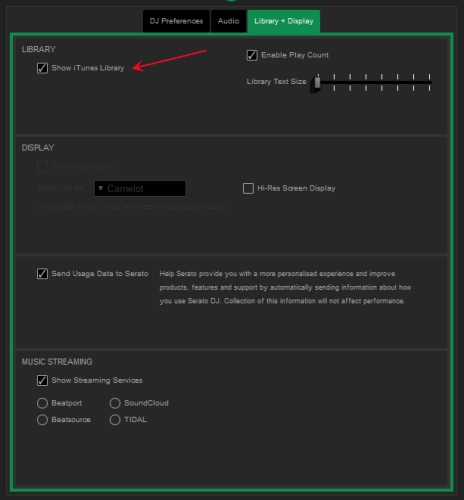Click the MUSIC STREAMING heading
Image resolution: width=464 pixels, height=500 pixels.
click(x=57, y=362)
